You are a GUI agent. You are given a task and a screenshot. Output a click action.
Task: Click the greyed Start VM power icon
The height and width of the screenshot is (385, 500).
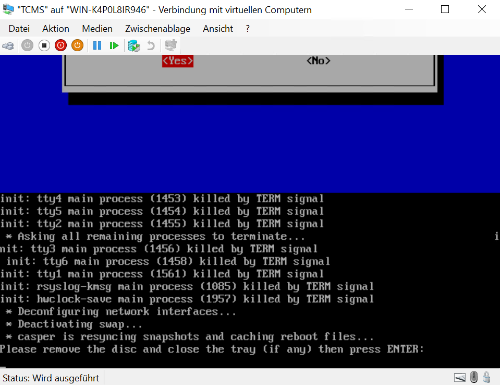click(x=27, y=45)
